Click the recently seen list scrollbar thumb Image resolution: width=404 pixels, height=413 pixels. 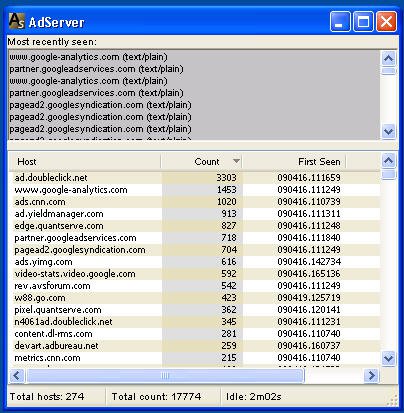pyautogui.click(x=388, y=71)
